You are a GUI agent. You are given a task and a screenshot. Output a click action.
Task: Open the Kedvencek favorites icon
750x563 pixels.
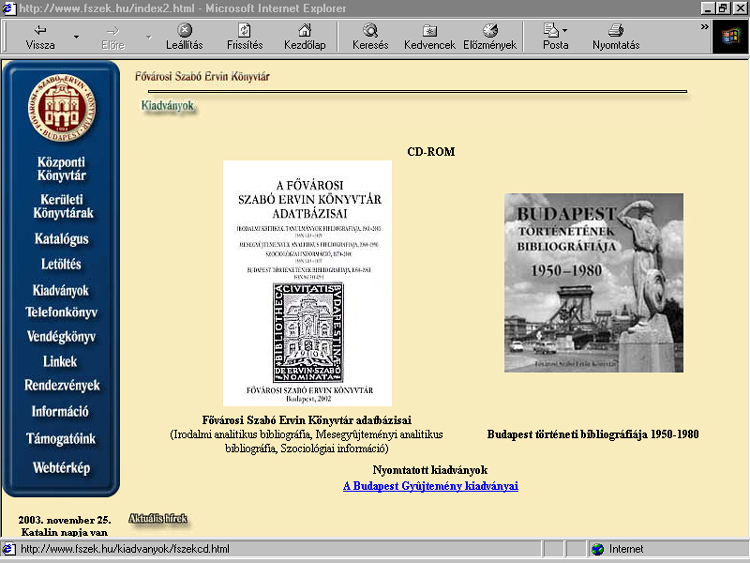coord(430,31)
